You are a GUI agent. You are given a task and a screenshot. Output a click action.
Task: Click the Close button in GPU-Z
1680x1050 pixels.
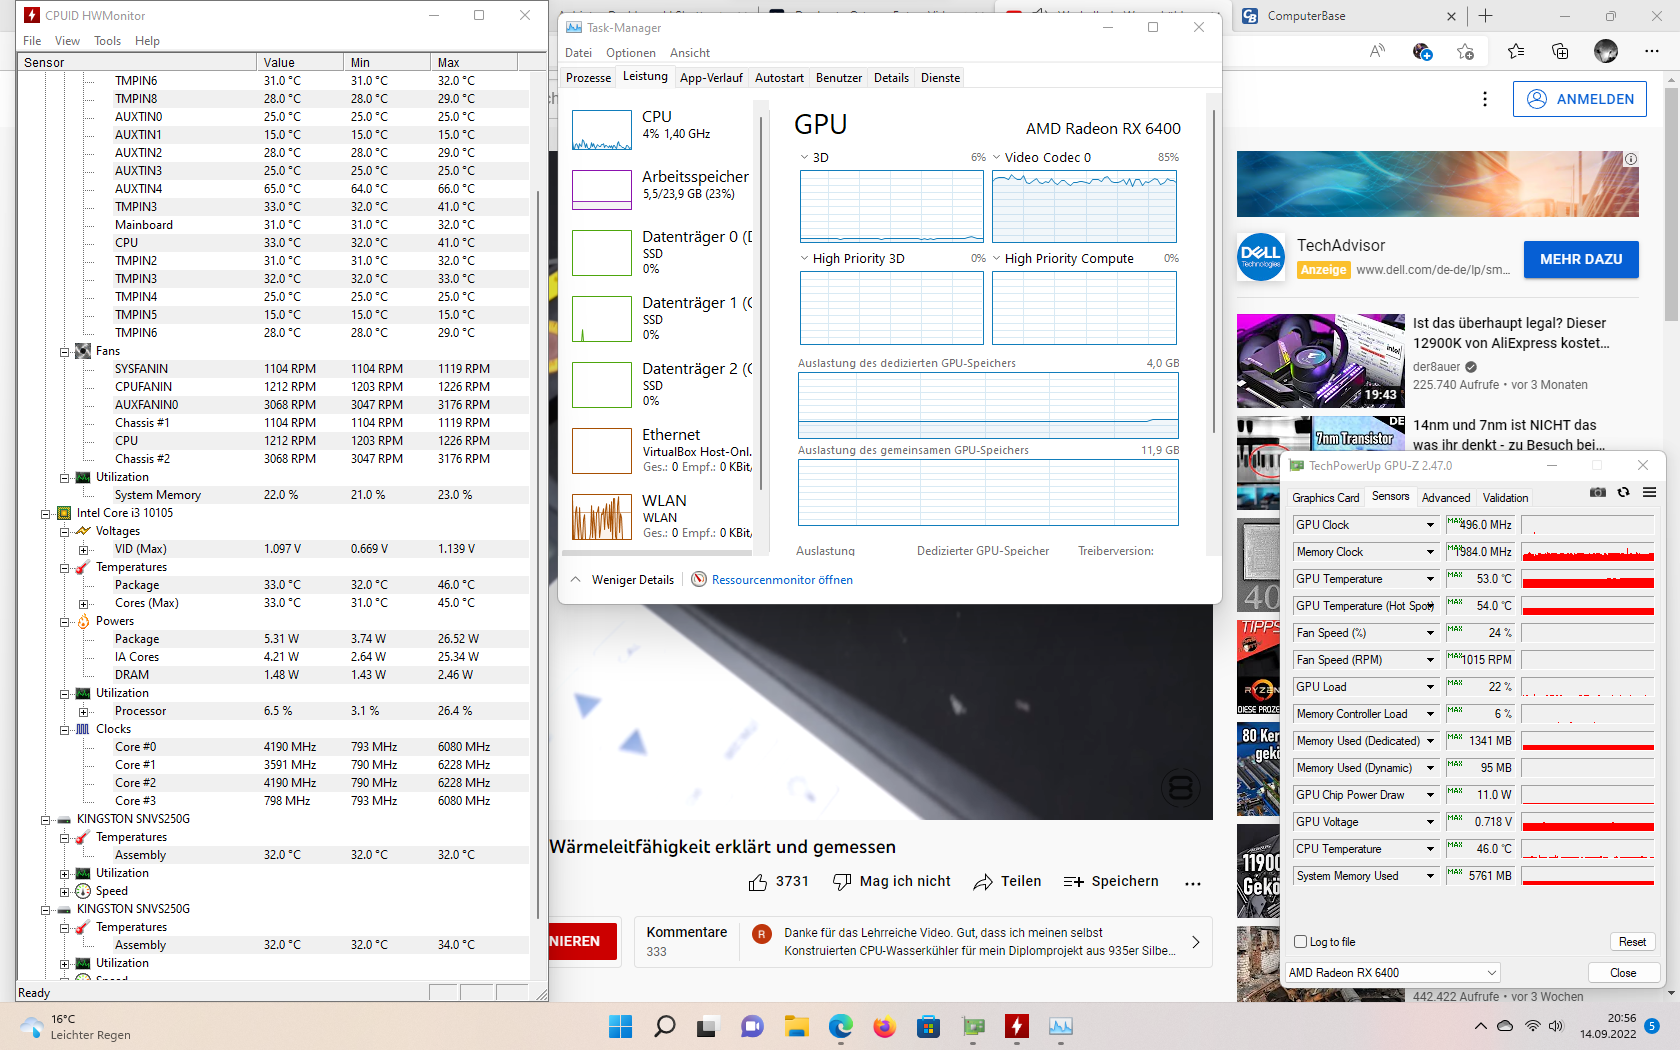(1623, 973)
